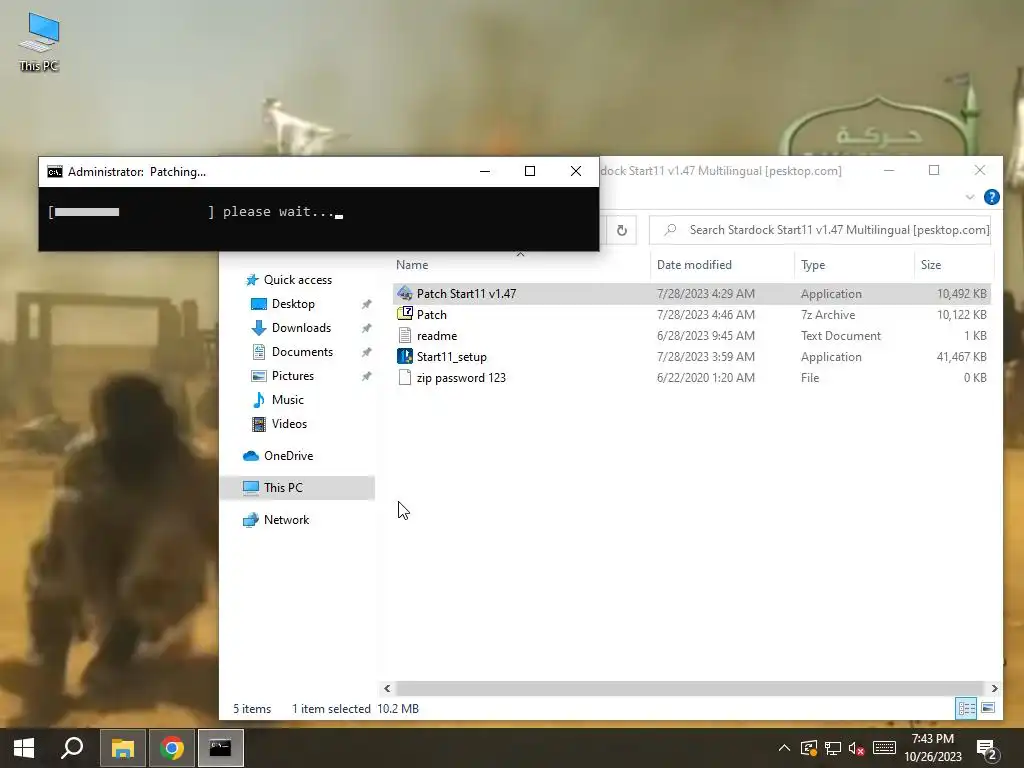Click the refresh button in Explorer
Image resolution: width=1024 pixels, height=768 pixels.
[x=622, y=230]
